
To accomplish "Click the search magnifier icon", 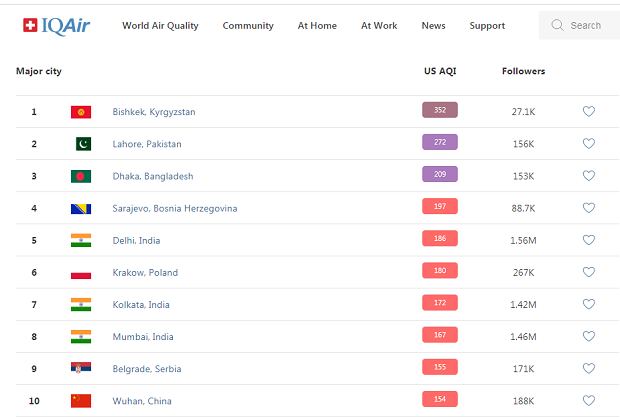I will coord(557,25).
